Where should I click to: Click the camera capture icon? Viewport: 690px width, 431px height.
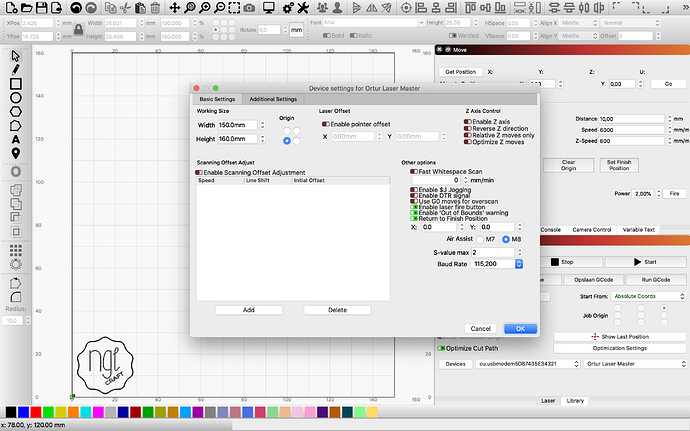(x=249, y=7)
